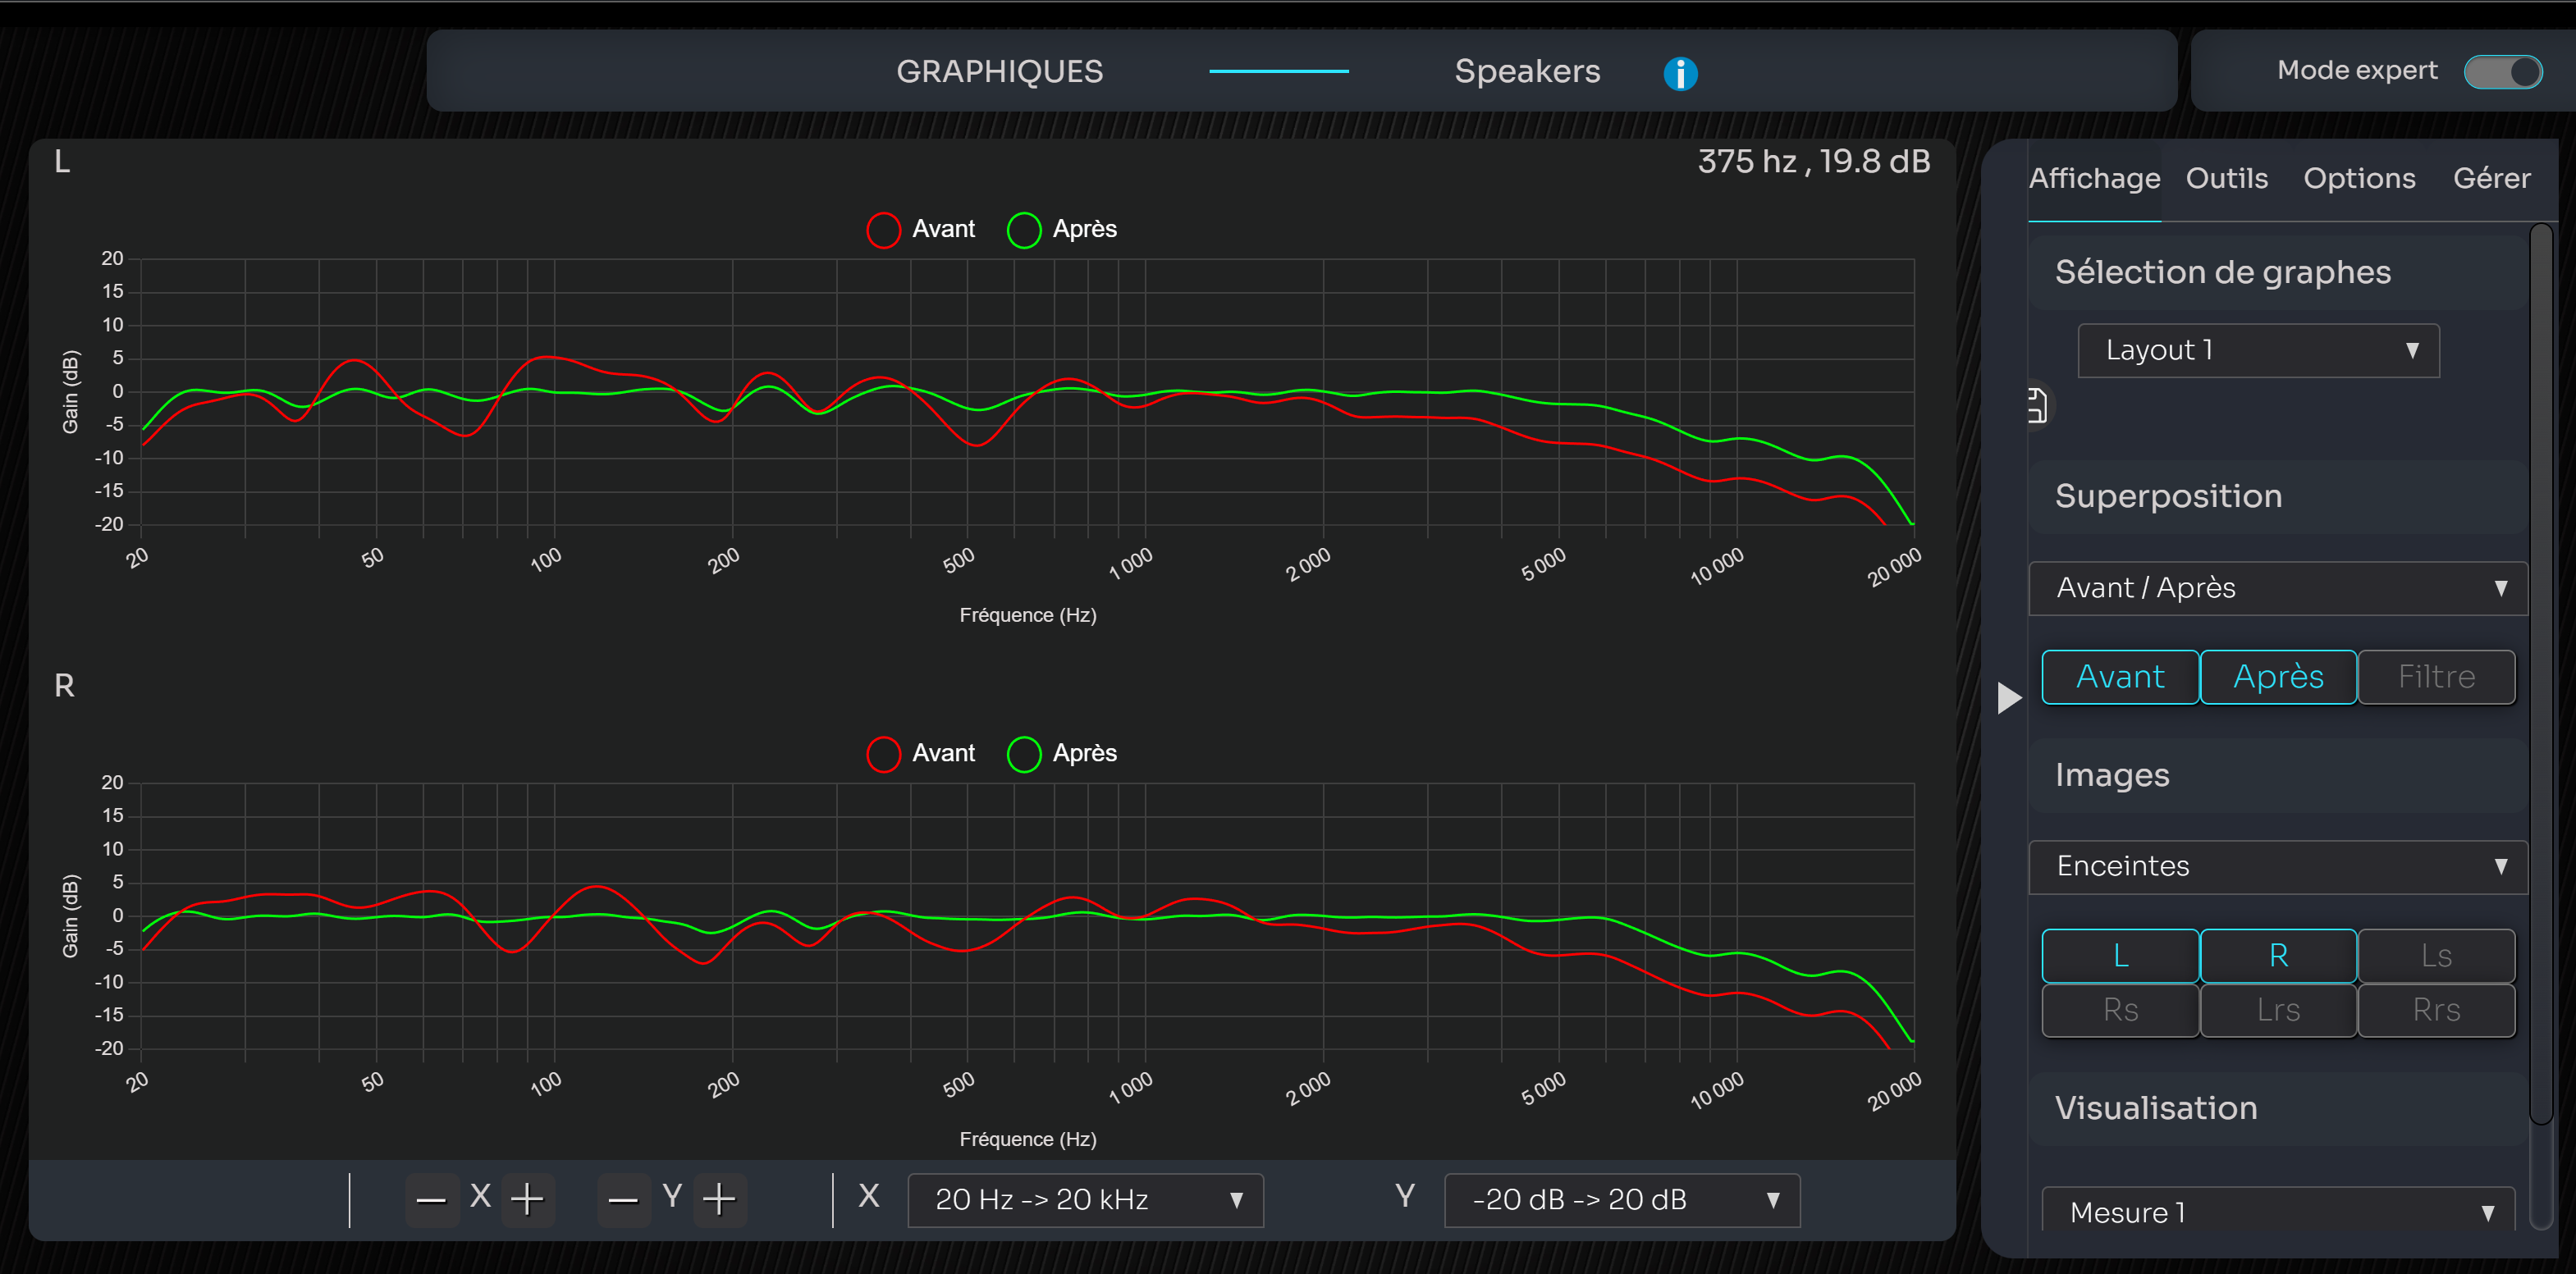This screenshot has height=1274, width=2576.
Task: Switch to the Outils tab
Action: (x=2226, y=179)
